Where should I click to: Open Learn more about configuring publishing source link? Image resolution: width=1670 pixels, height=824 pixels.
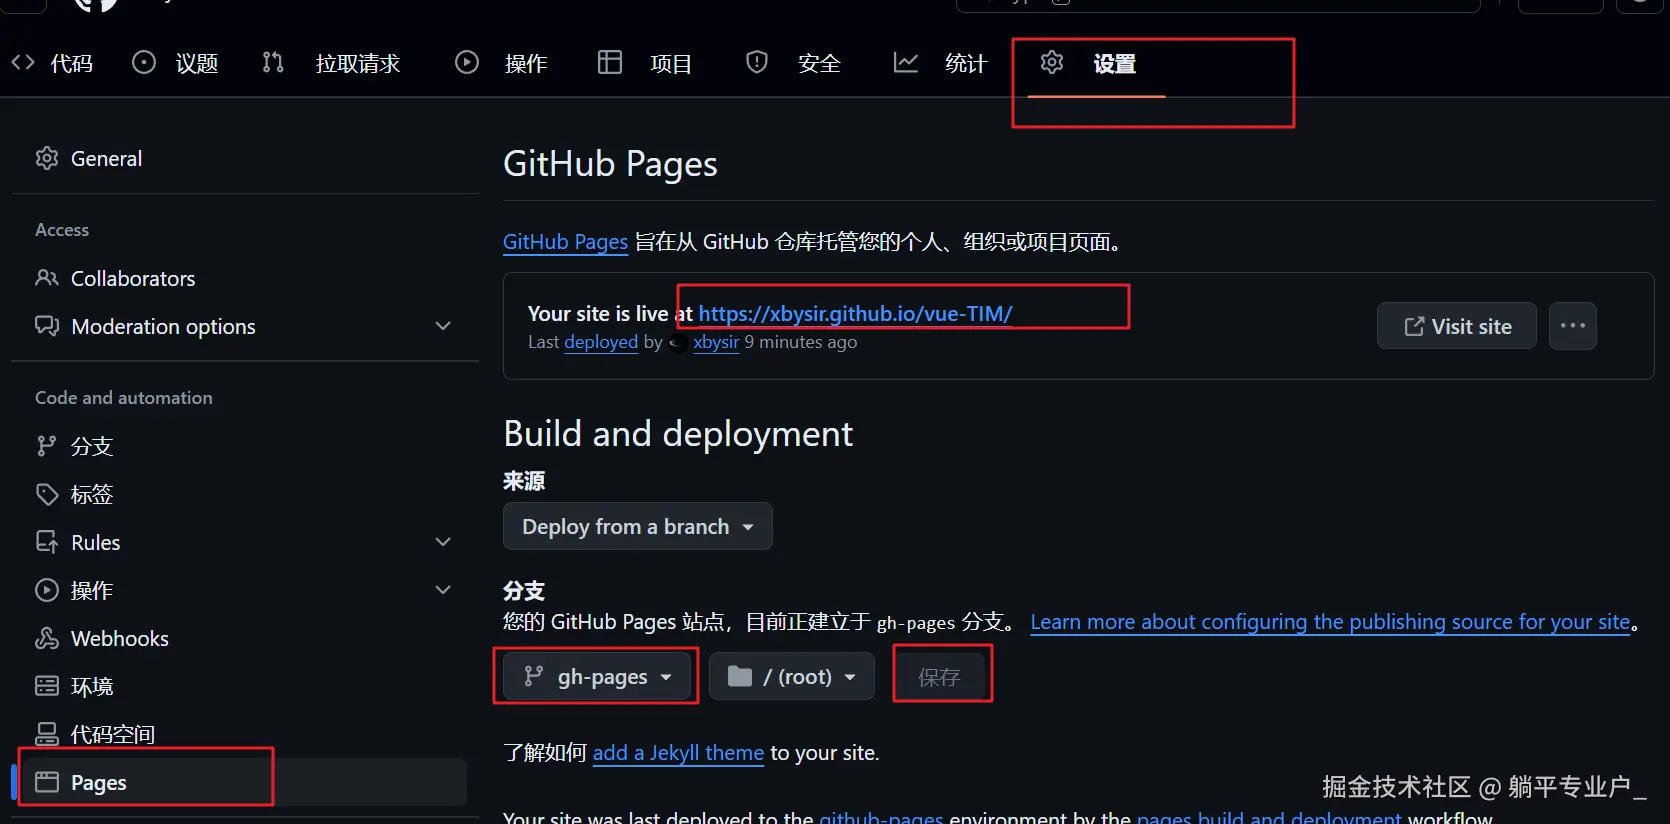point(1331,622)
